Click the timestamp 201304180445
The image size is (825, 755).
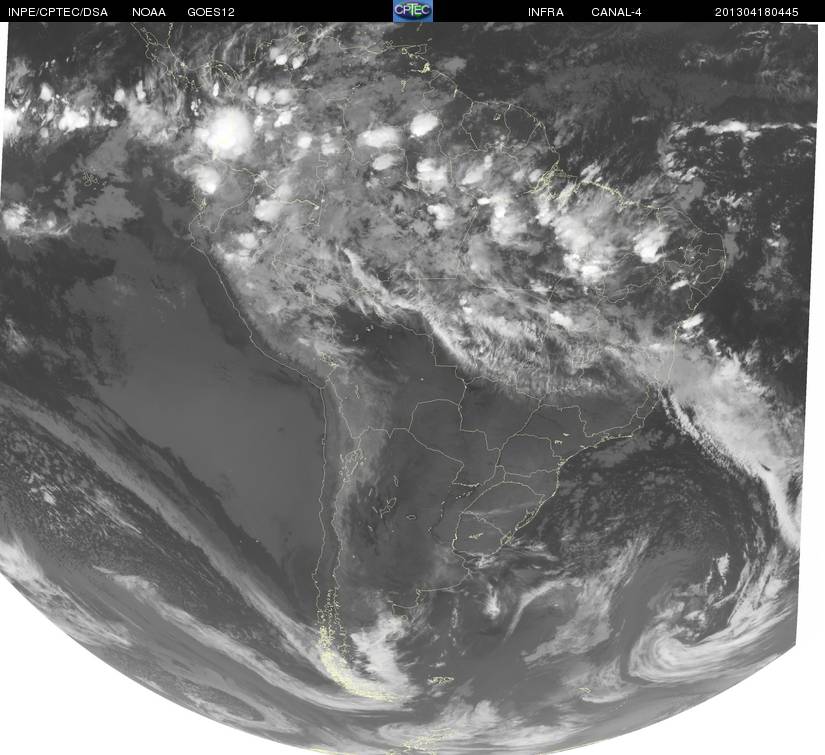coord(756,12)
